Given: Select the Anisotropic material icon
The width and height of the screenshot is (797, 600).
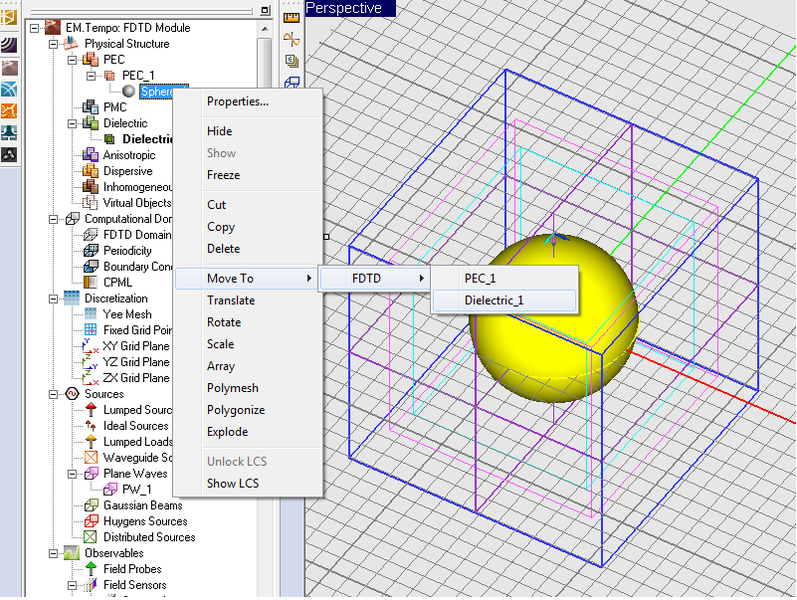Looking at the screenshot, I should click(x=91, y=155).
